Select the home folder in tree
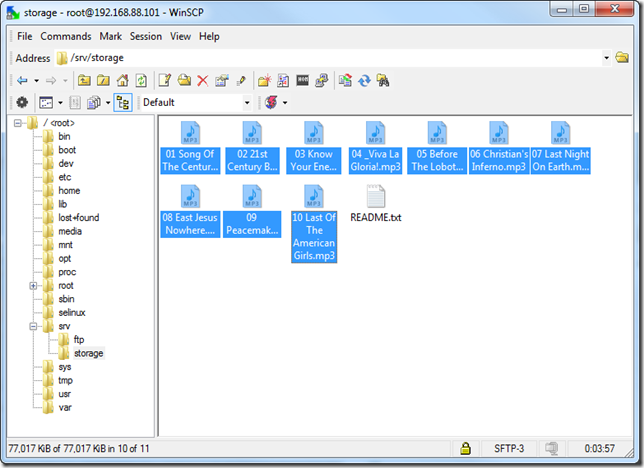The width and height of the screenshot is (644, 468). tap(69, 191)
